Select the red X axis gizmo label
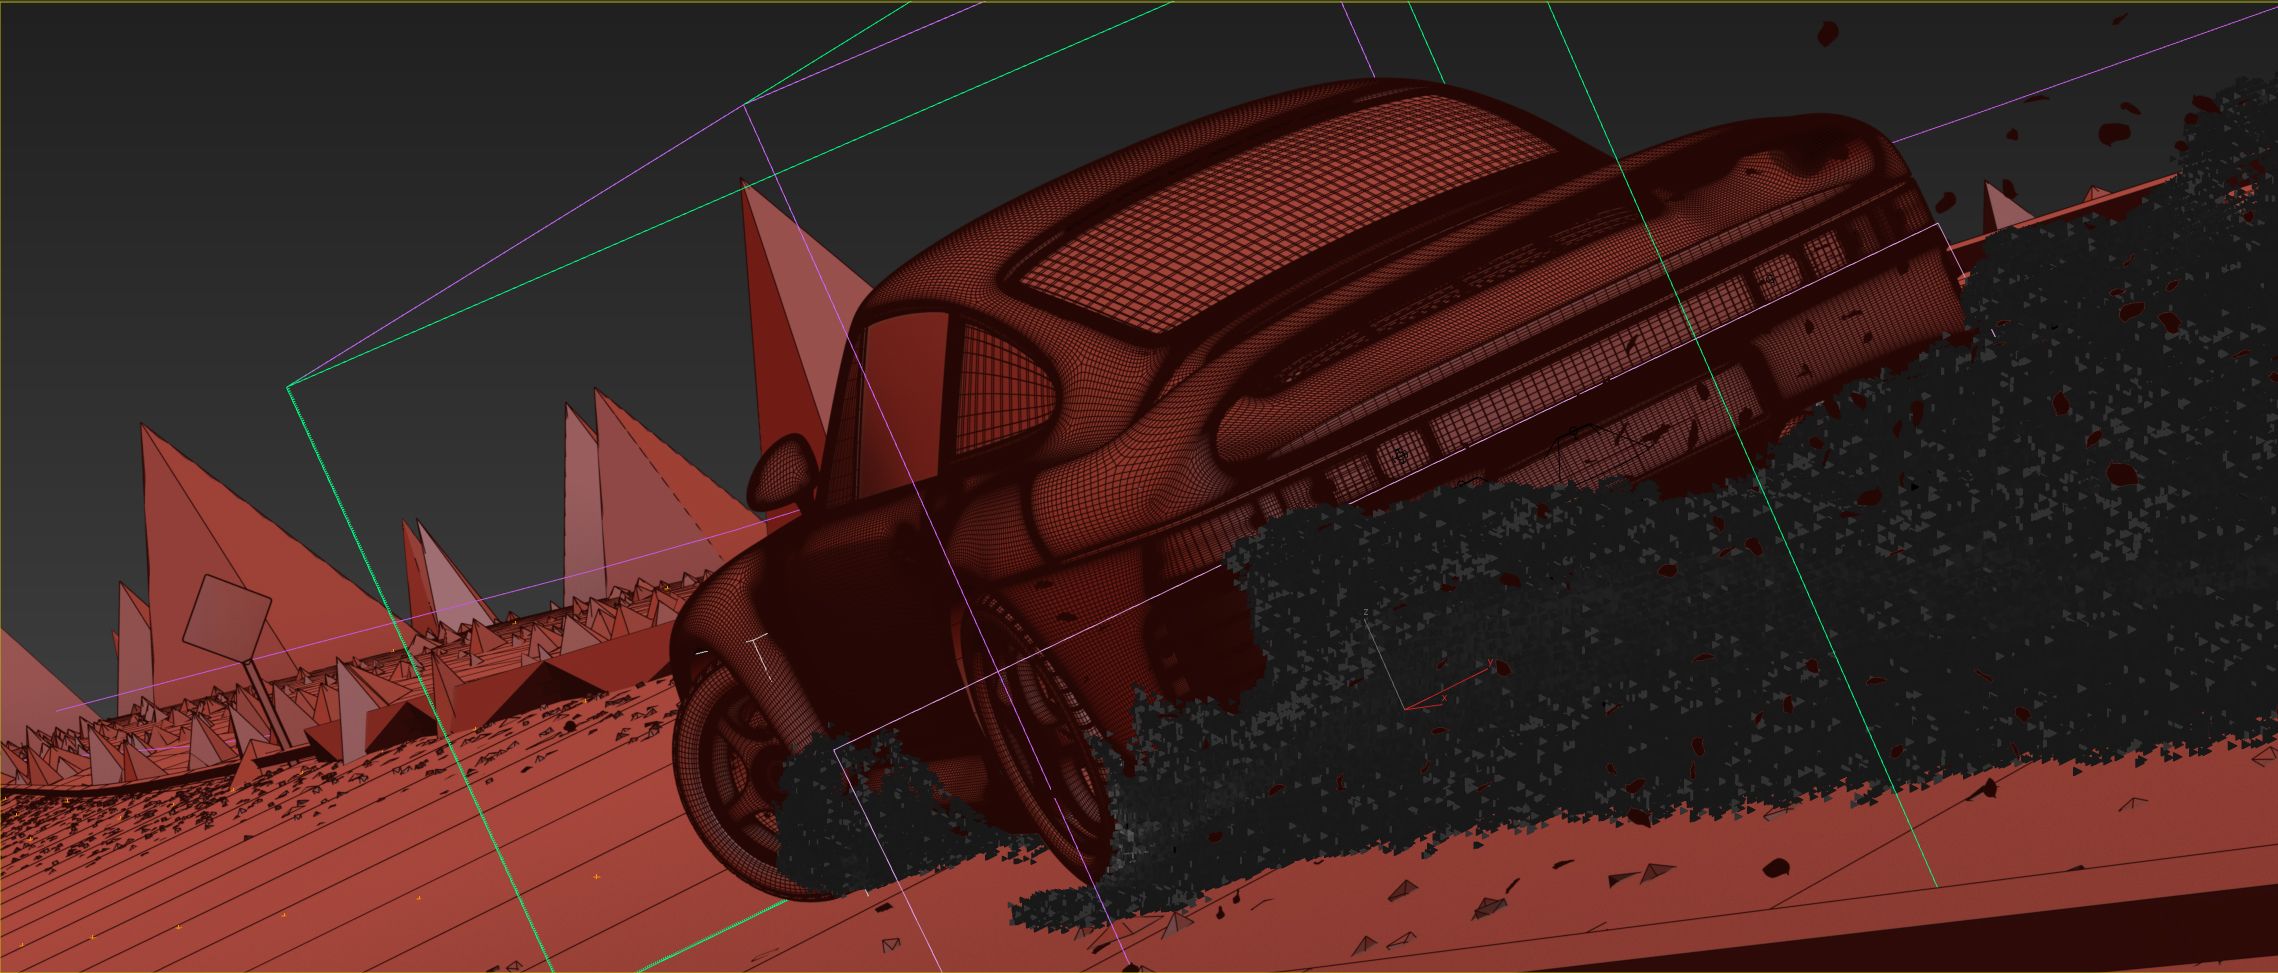 click(1443, 699)
